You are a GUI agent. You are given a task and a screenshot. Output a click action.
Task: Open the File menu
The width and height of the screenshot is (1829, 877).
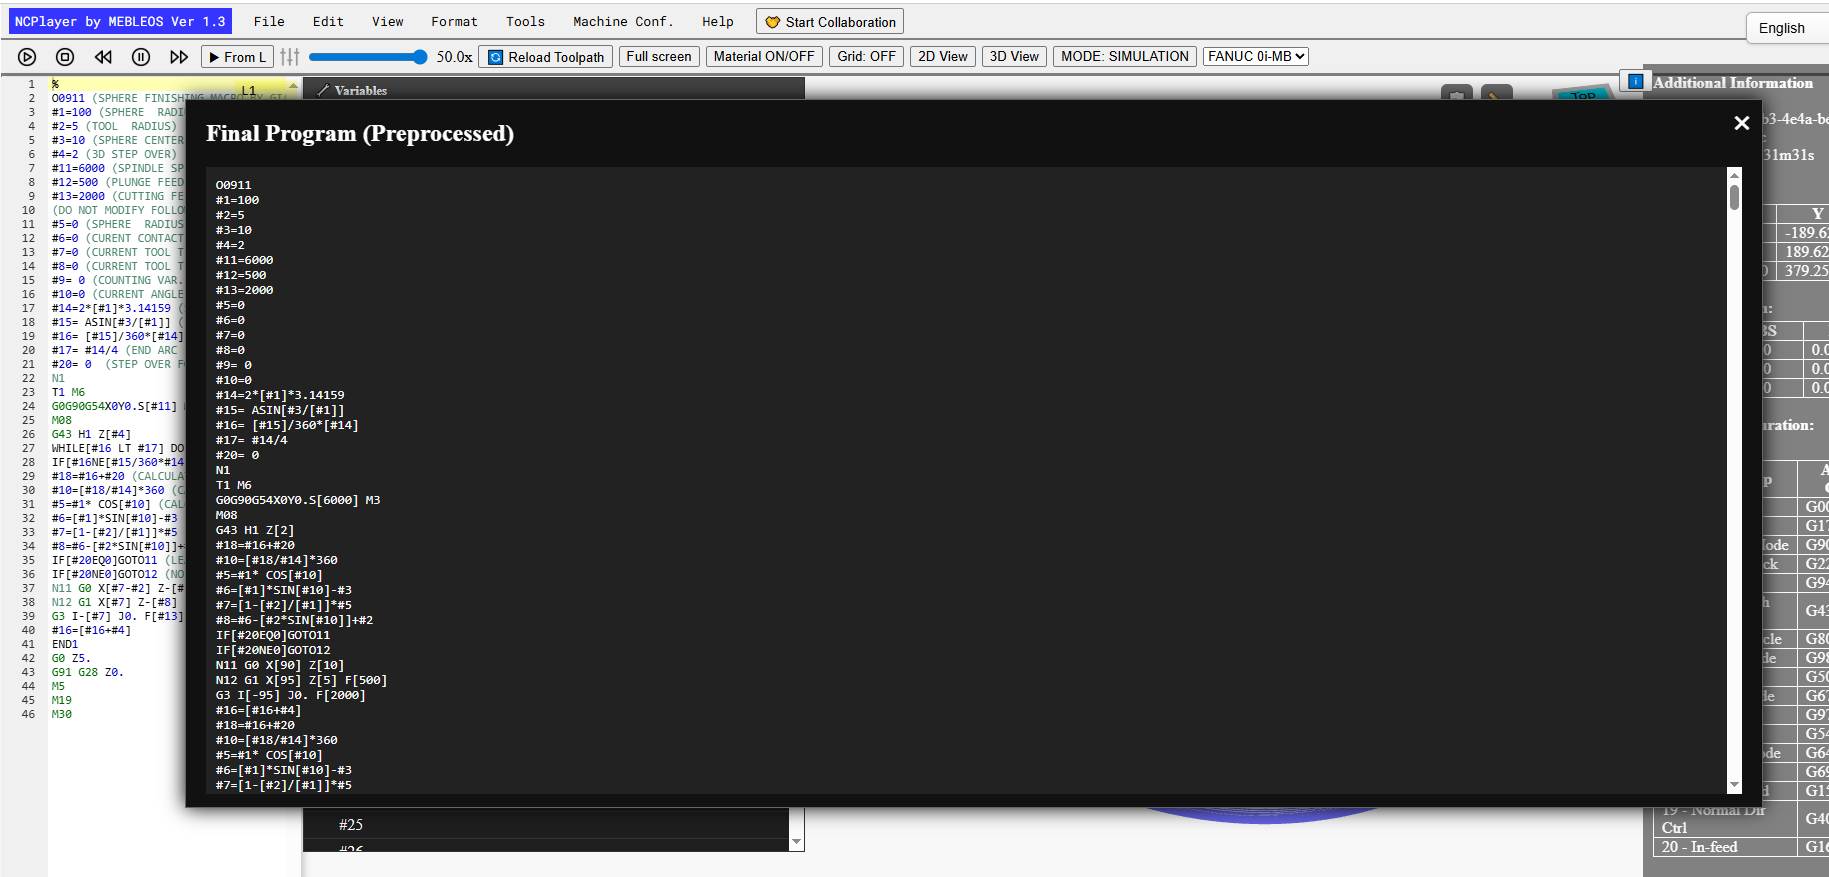click(x=269, y=21)
